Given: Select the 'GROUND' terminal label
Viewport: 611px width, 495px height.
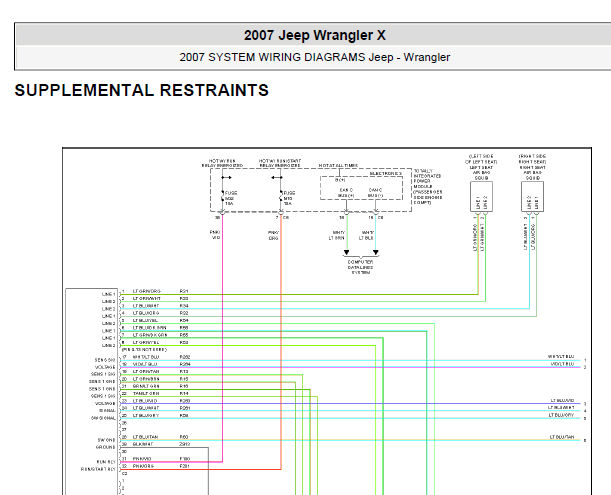Looking at the screenshot, I should pyautogui.click(x=106, y=447).
